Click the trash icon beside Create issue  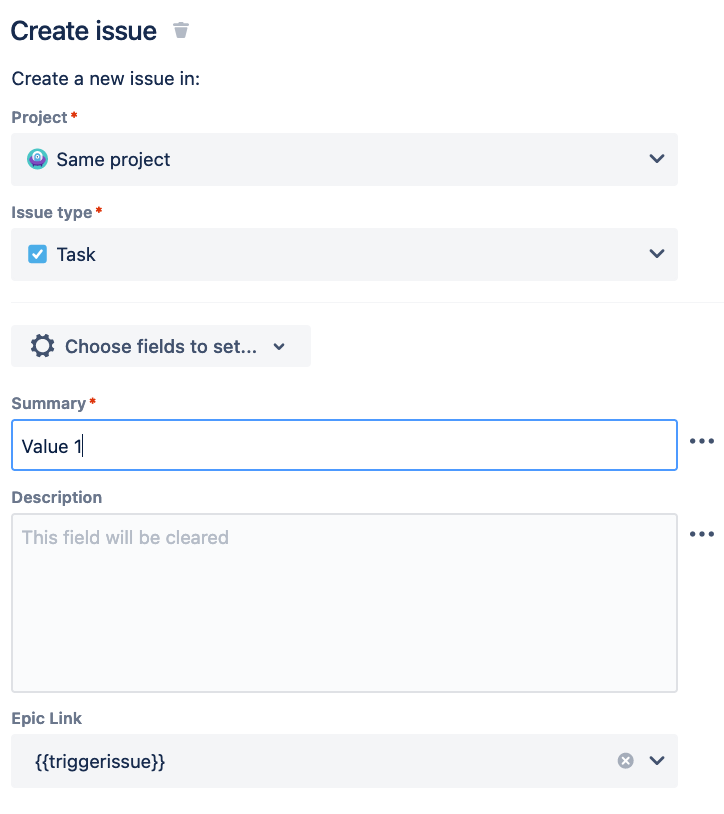(180, 30)
